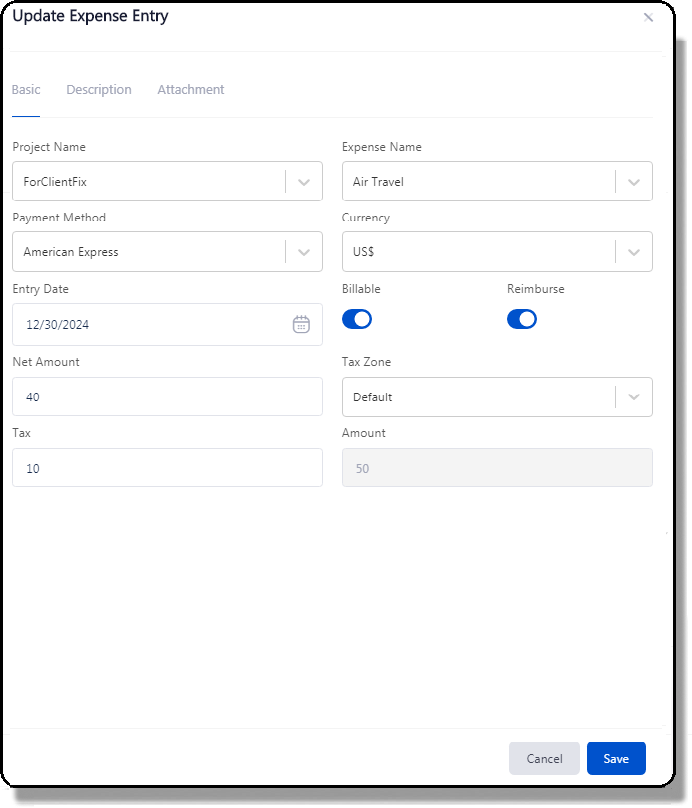Close the Update Expense Entry dialog
The width and height of the screenshot is (692, 808).
click(x=648, y=18)
